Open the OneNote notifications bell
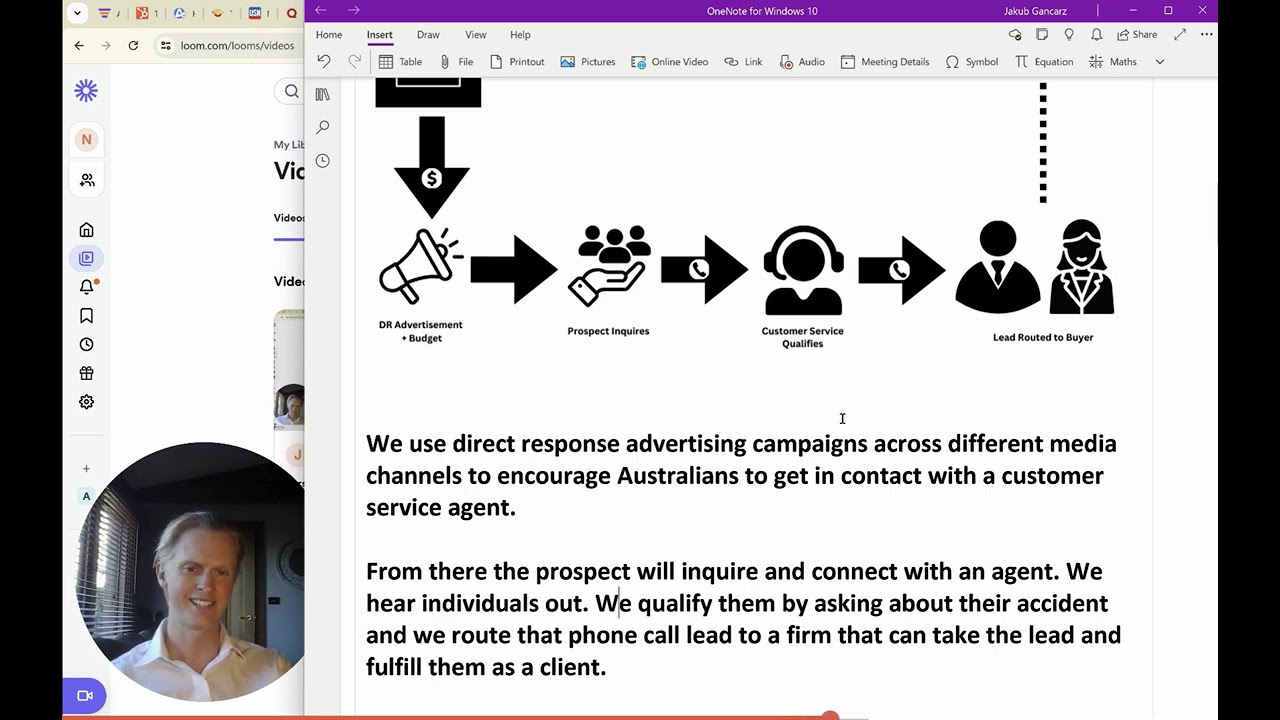The width and height of the screenshot is (1280, 720). pyautogui.click(x=1096, y=34)
